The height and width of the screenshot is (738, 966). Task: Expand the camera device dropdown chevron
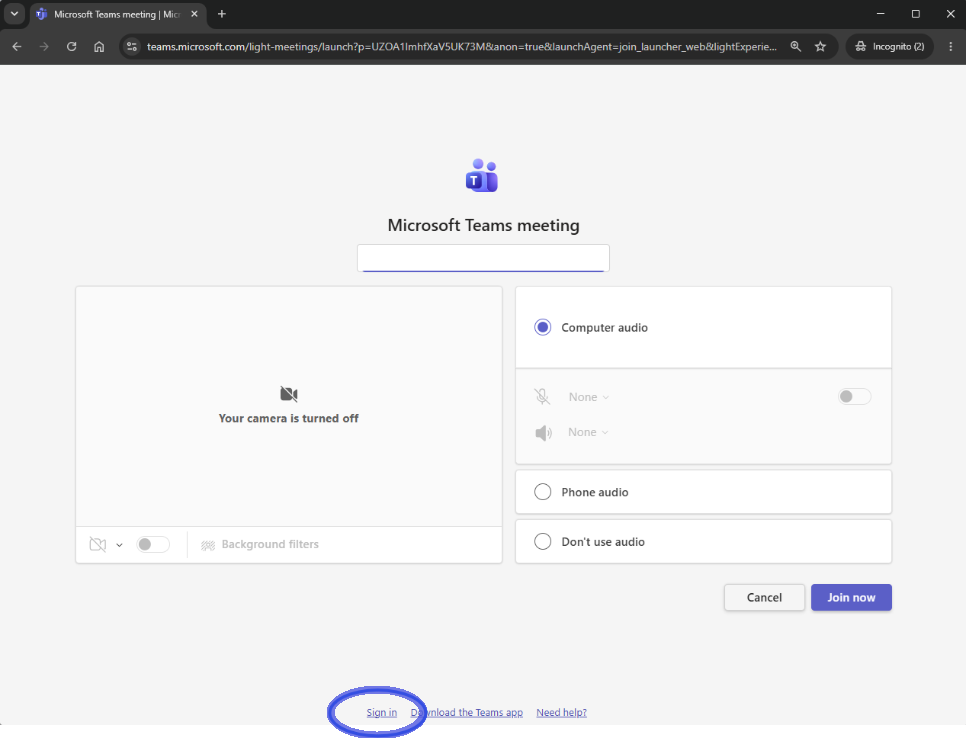120,545
